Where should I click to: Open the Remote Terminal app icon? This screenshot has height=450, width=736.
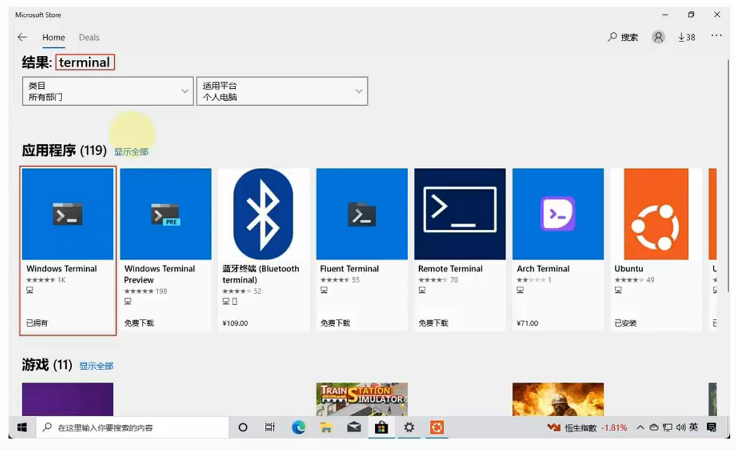(x=460, y=214)
